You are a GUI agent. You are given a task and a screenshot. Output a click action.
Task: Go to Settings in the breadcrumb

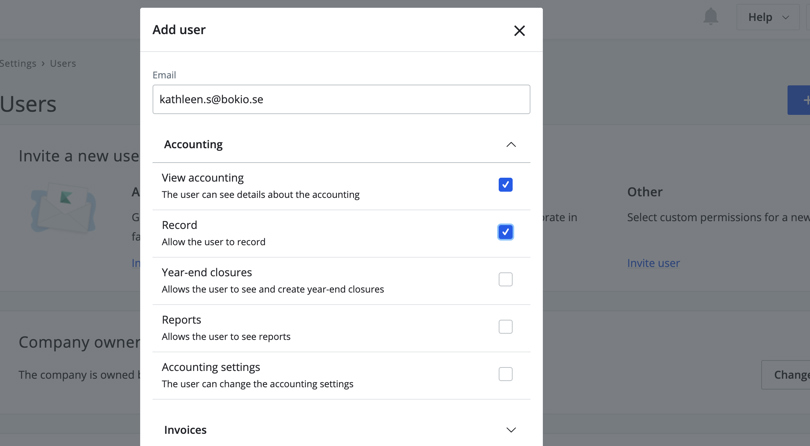(x=18, y=63)
